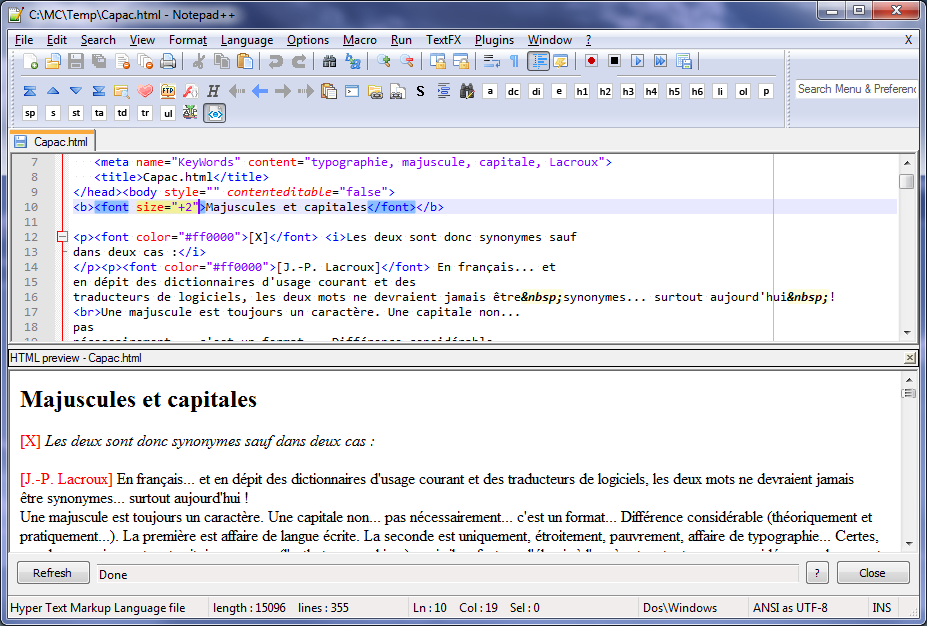Click the Close button in the preview panel
Viewport: 927px width, 626px height.
point(872,573)
